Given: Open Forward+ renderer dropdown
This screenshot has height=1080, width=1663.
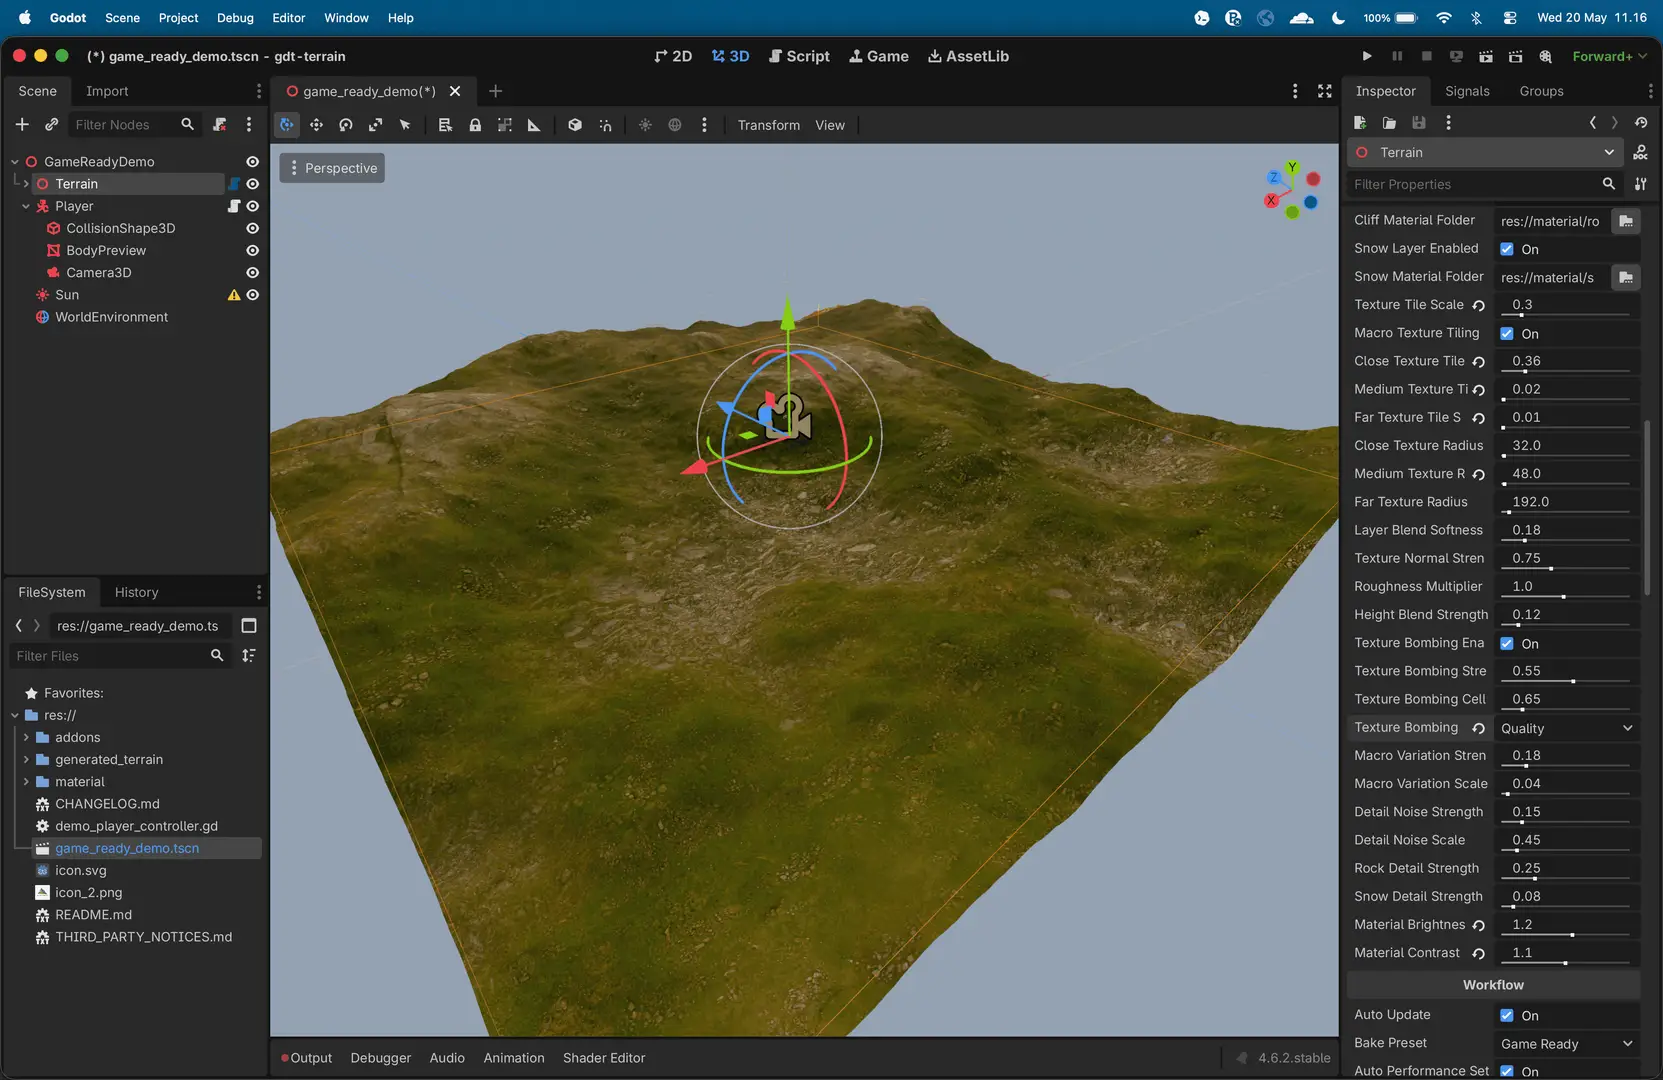Looking at the screenshot, I should point(1609,56).
